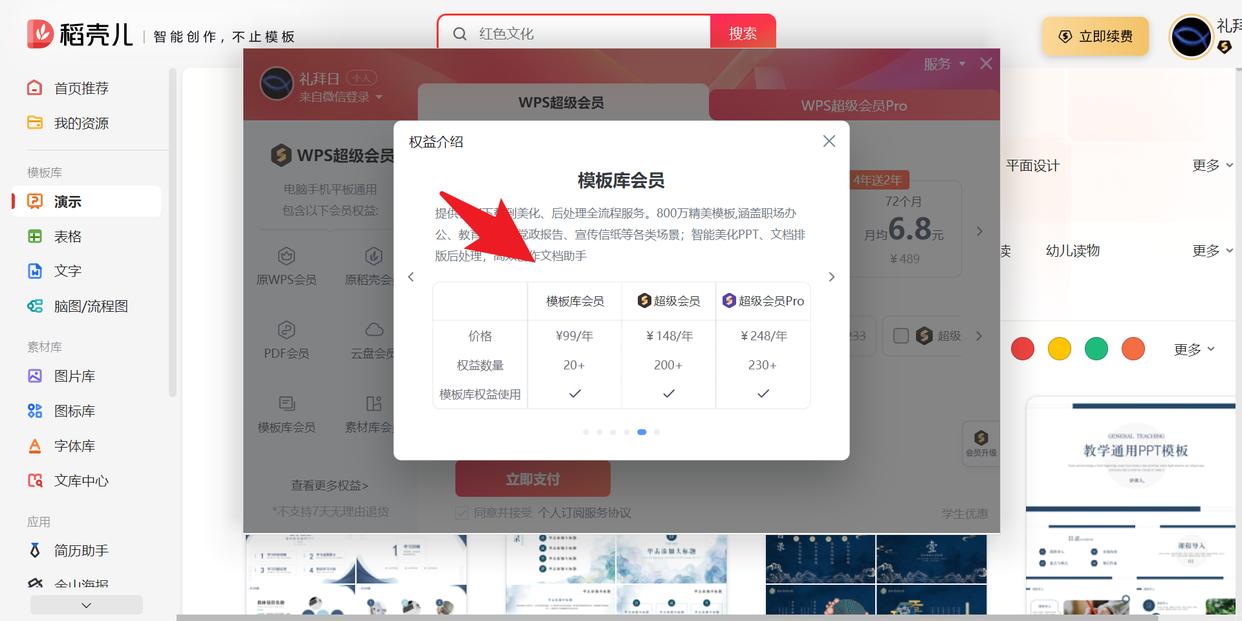Screen dimensions: 1242x621
Task: Open 个人订阅服务协议 link
Action: (585, 513)
